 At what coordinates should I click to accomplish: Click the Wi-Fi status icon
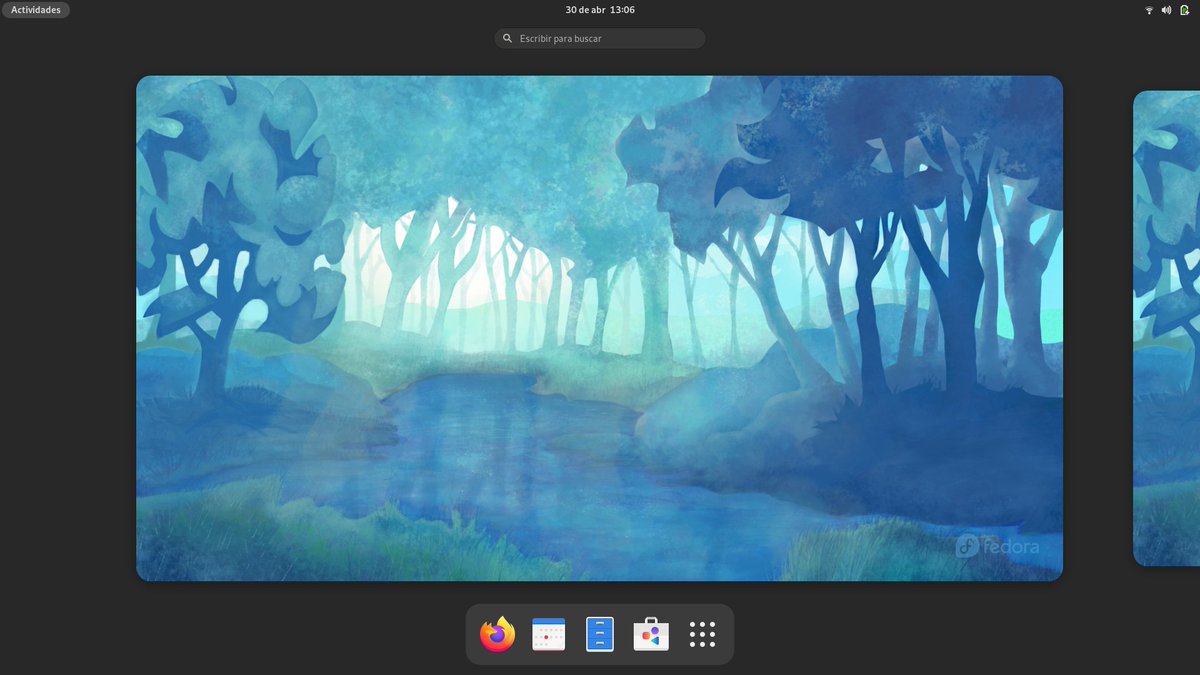click(1149, 10)
